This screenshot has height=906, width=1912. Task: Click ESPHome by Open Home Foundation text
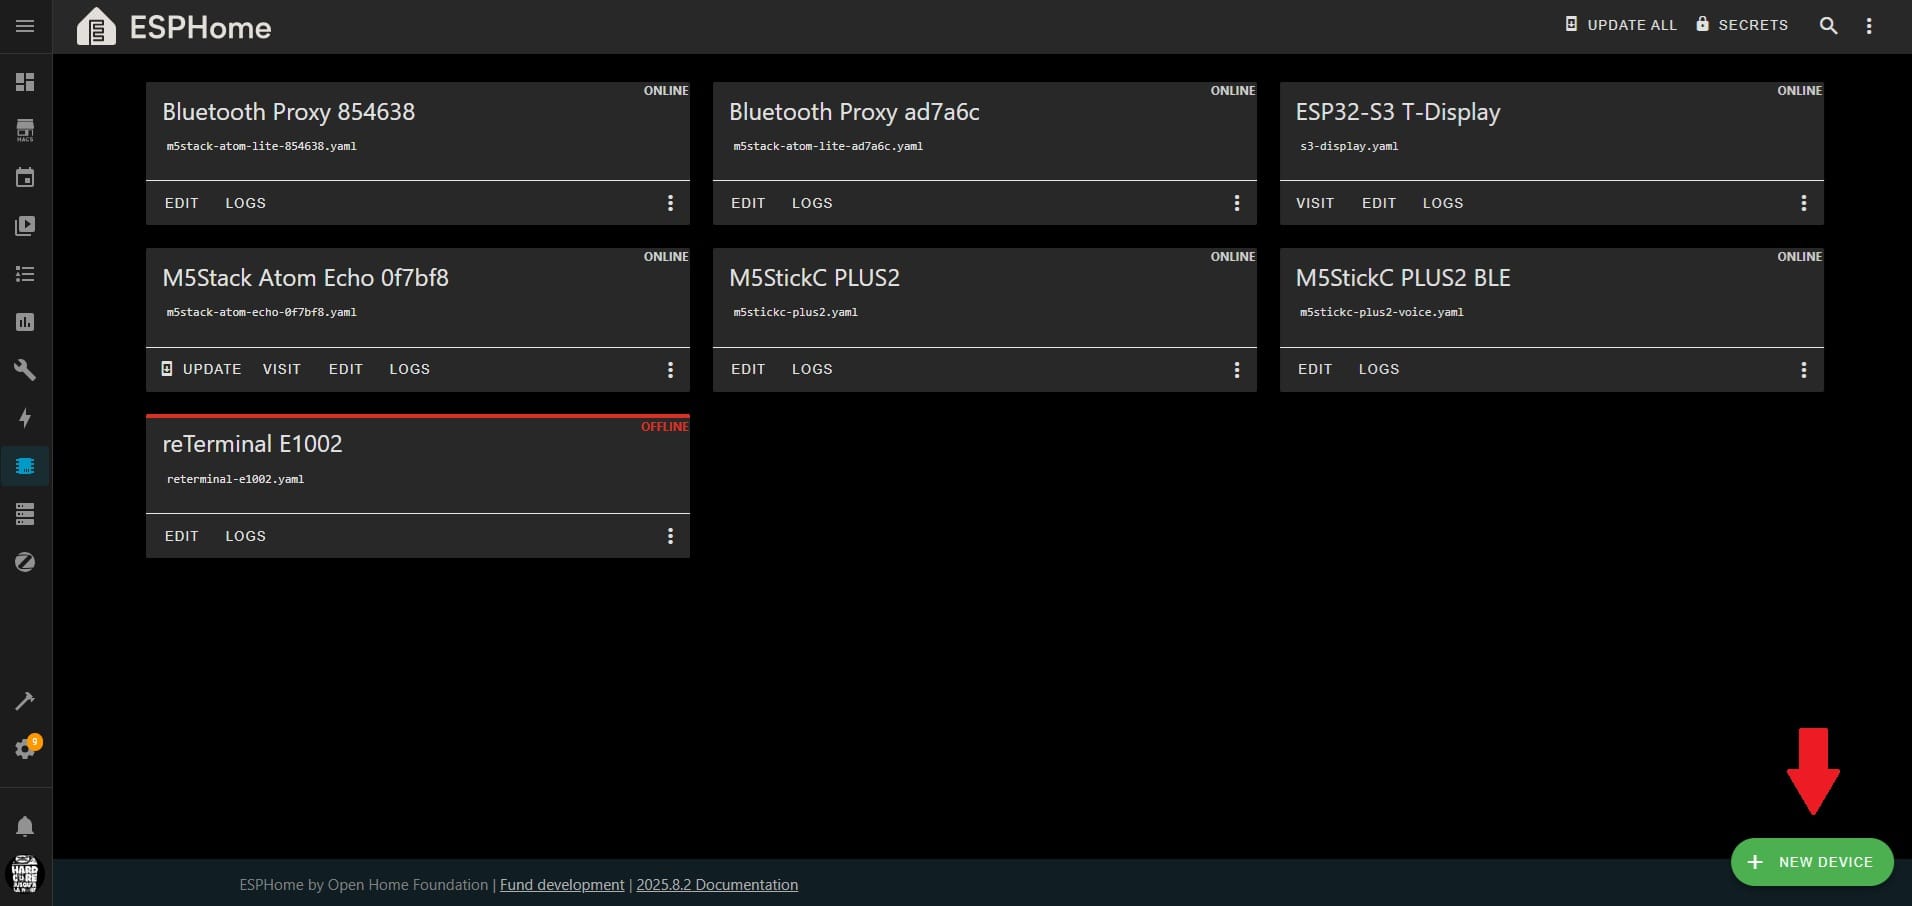click(364, 885)
